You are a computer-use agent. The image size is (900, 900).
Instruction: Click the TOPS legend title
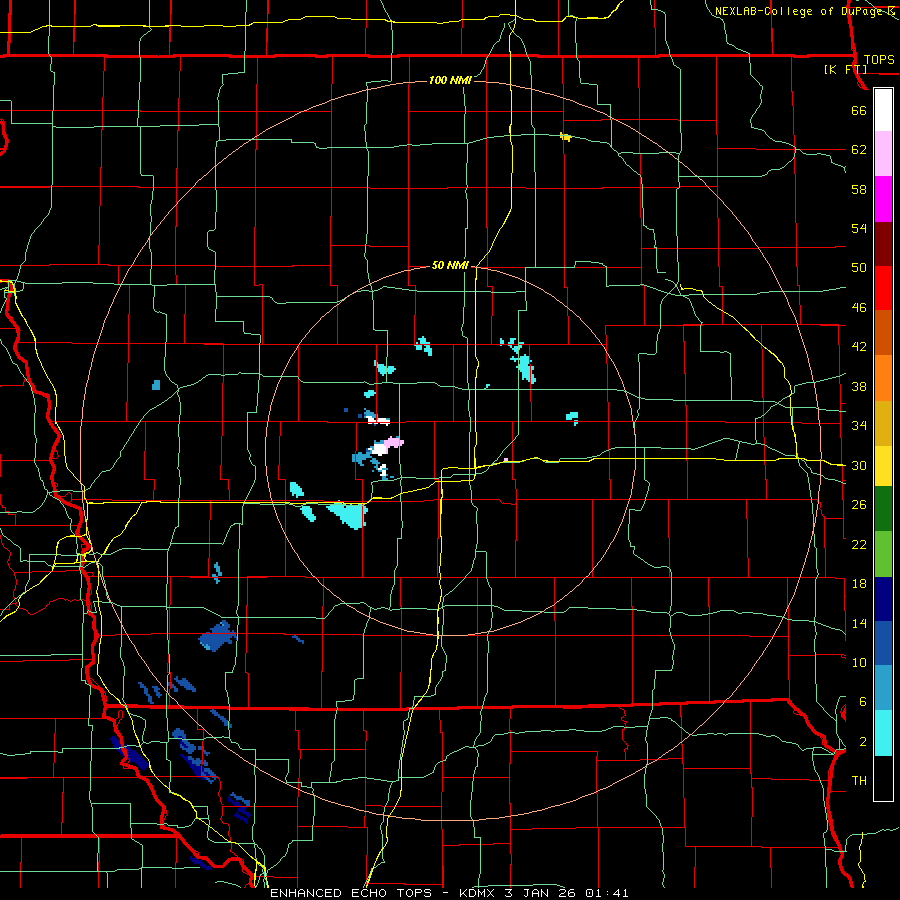click(x=879, y=60)
